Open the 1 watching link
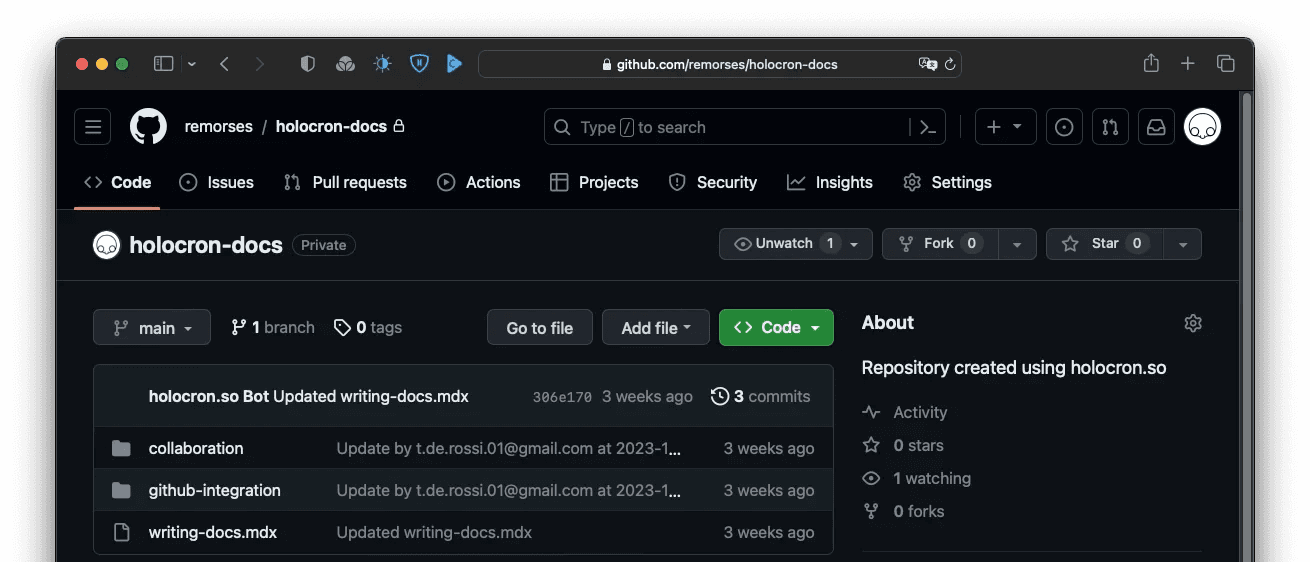 (x=917, y=478)
